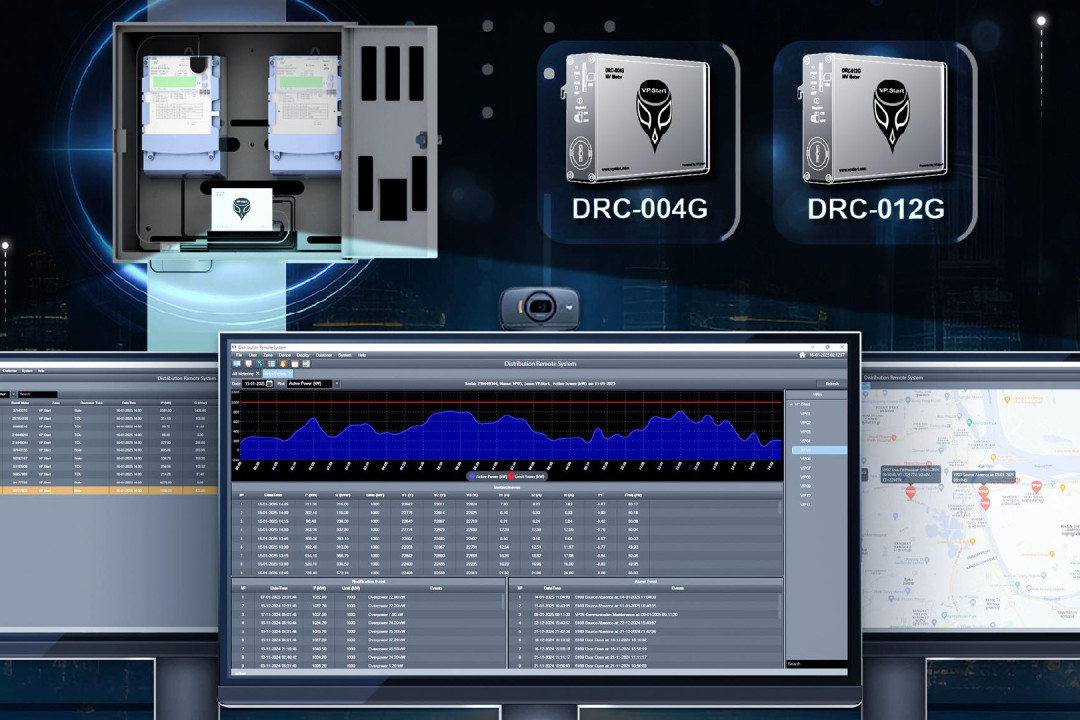Open the System menu

coord(345,355)
